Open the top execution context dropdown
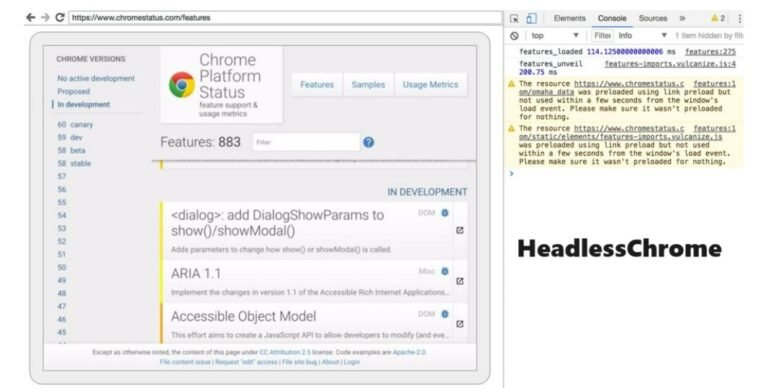 (555, 36)
